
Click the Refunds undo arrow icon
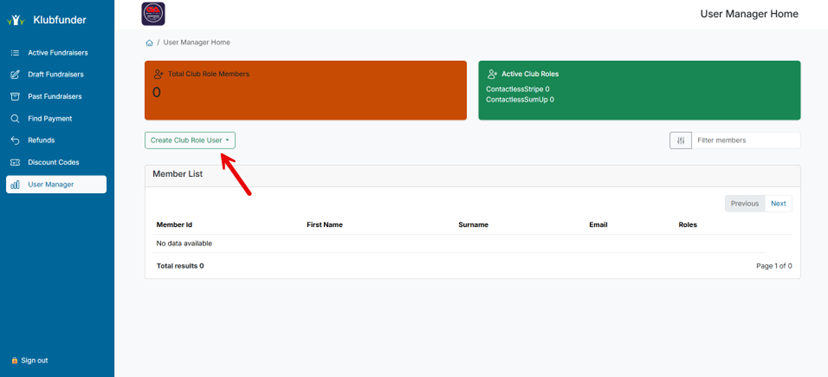pos(15,140)
